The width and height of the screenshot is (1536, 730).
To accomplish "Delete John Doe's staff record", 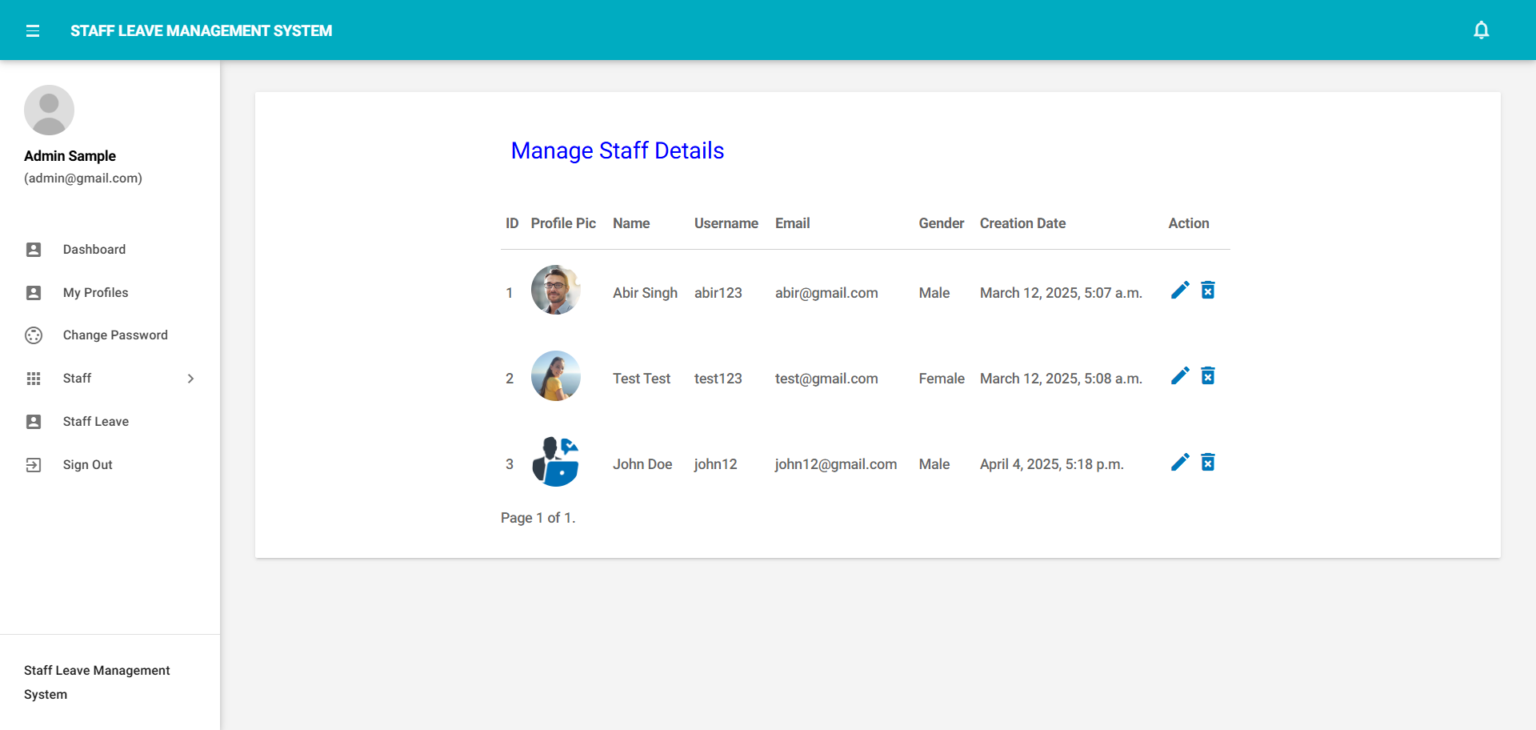I will pos(1208,461).
